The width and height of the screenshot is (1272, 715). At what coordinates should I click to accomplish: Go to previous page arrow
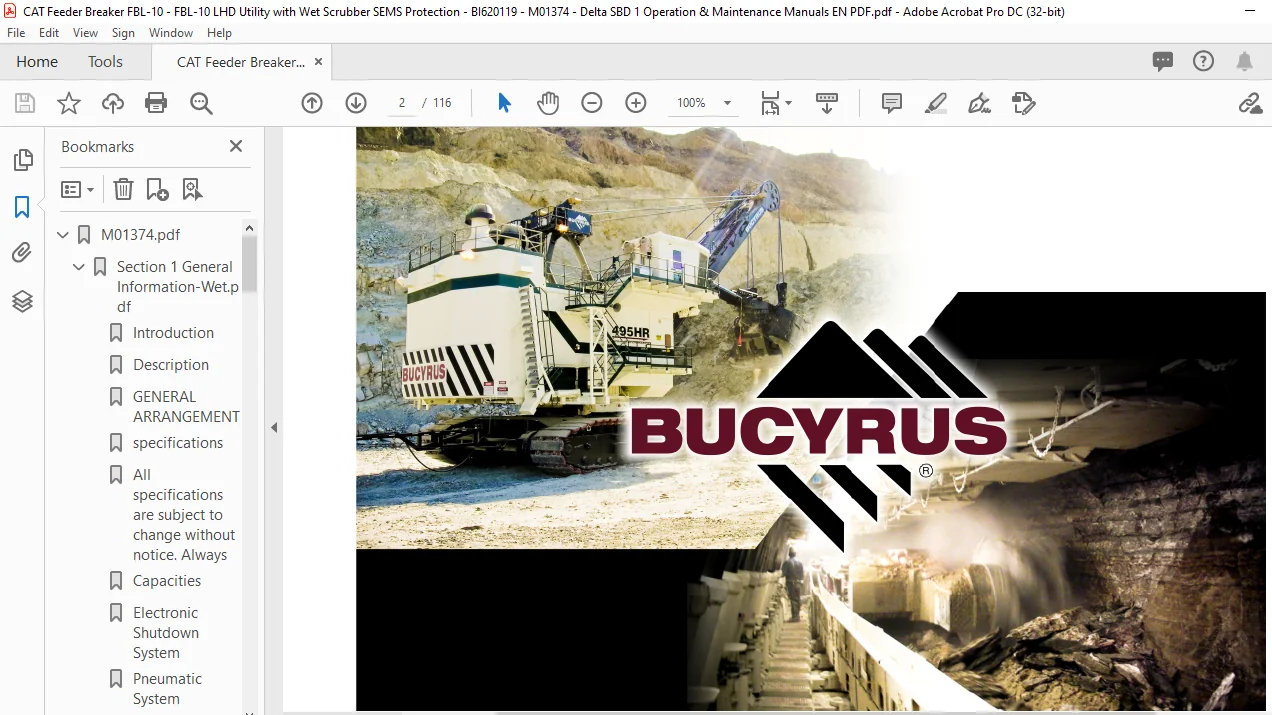tap(312, 103)
